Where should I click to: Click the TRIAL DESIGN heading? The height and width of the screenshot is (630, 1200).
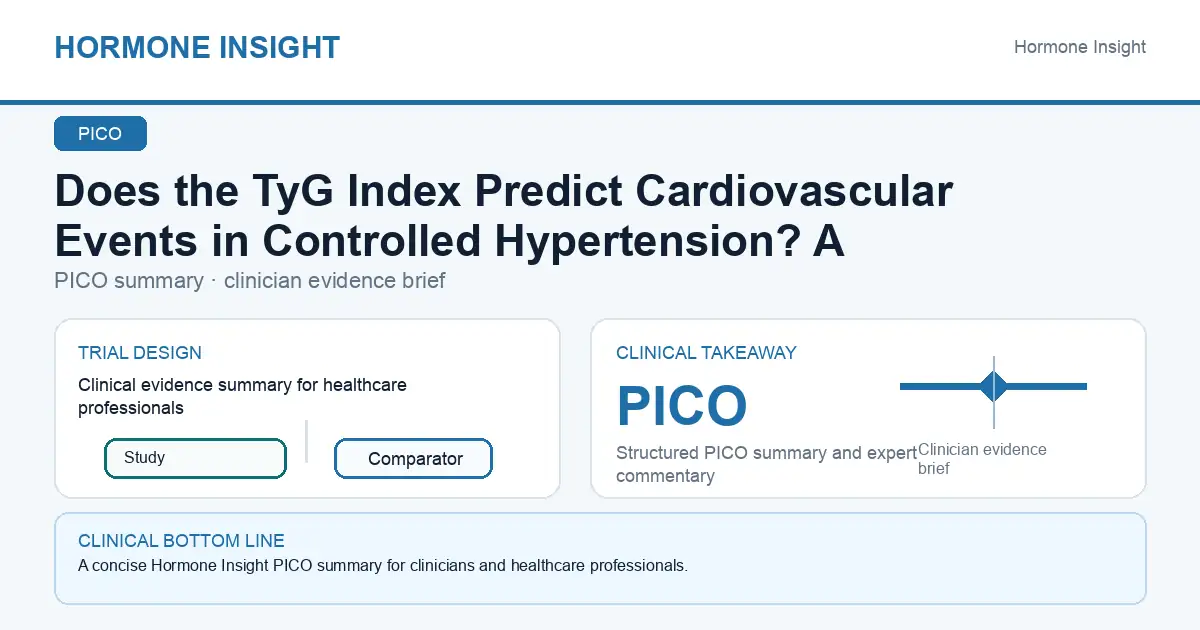(140, 353)
